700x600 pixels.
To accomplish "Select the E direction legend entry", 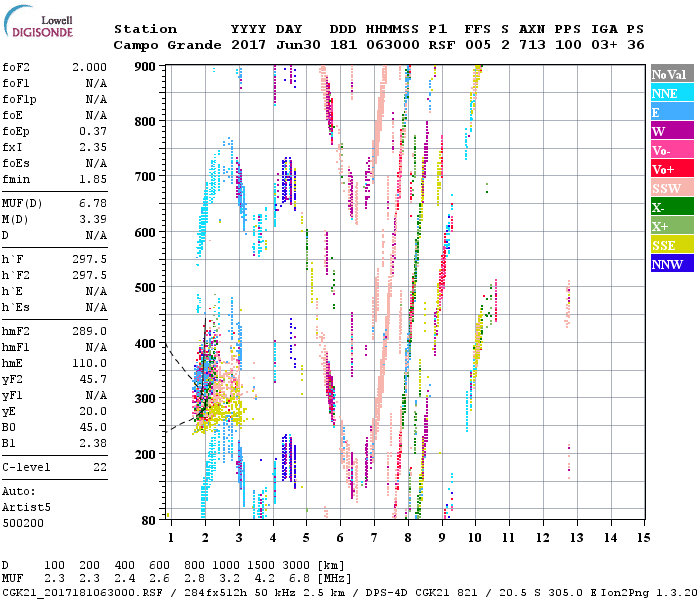I will coord(671,112).
